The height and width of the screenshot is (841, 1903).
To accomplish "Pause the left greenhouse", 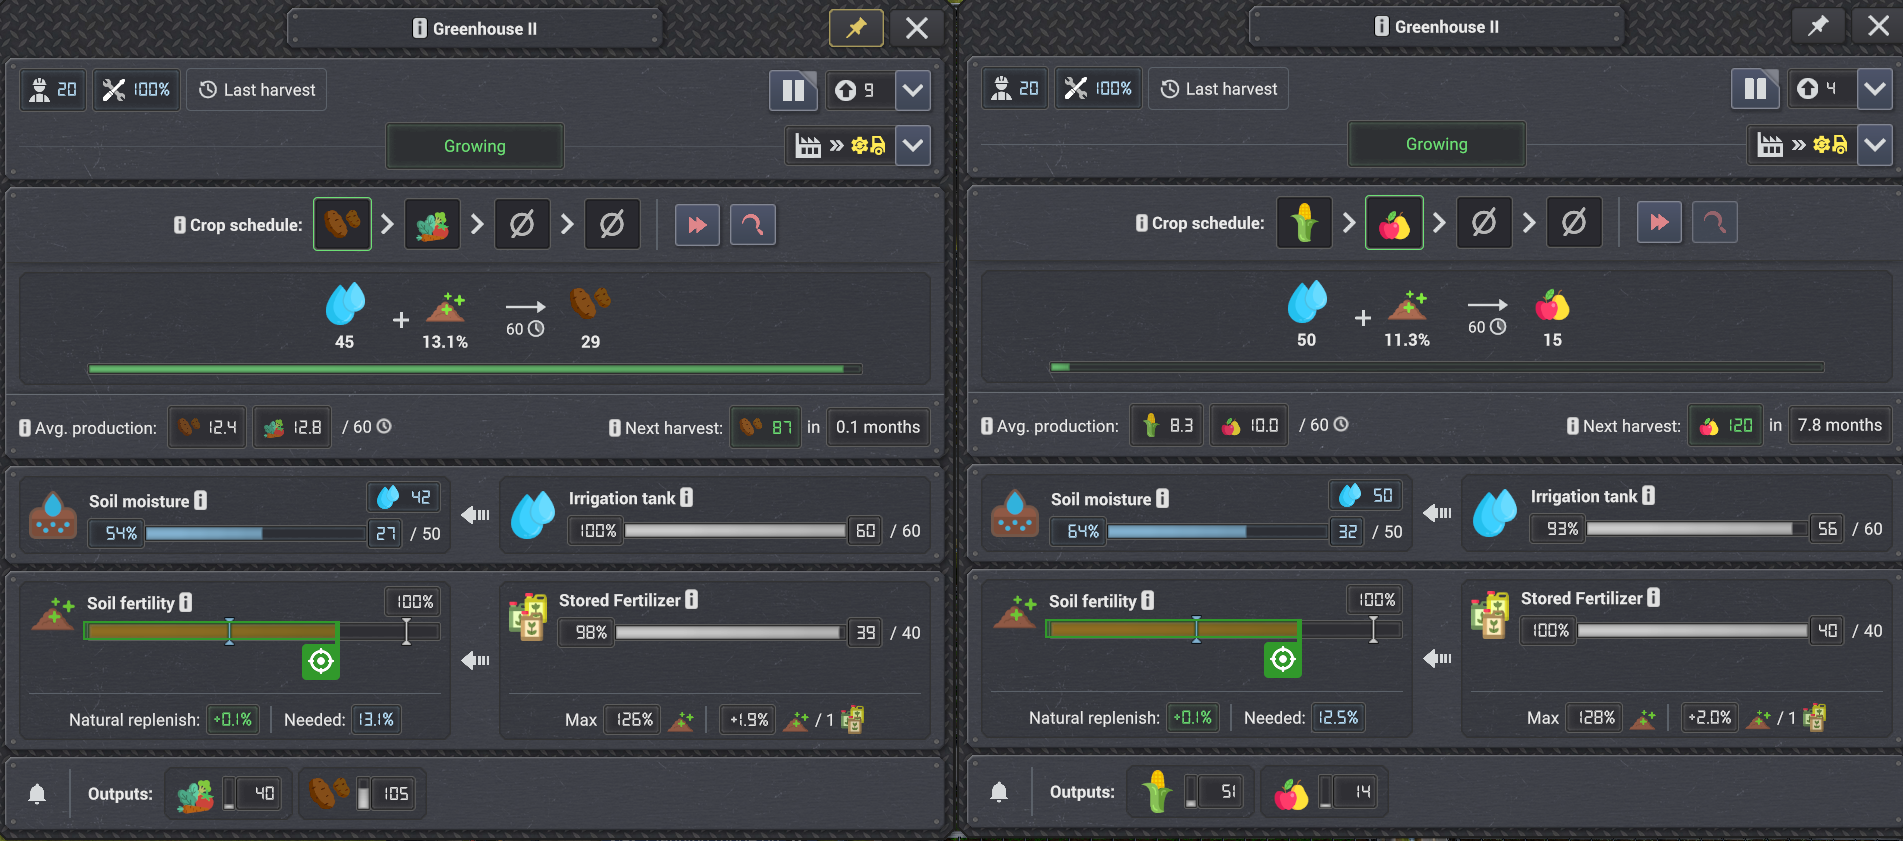I will coord(793,90).
